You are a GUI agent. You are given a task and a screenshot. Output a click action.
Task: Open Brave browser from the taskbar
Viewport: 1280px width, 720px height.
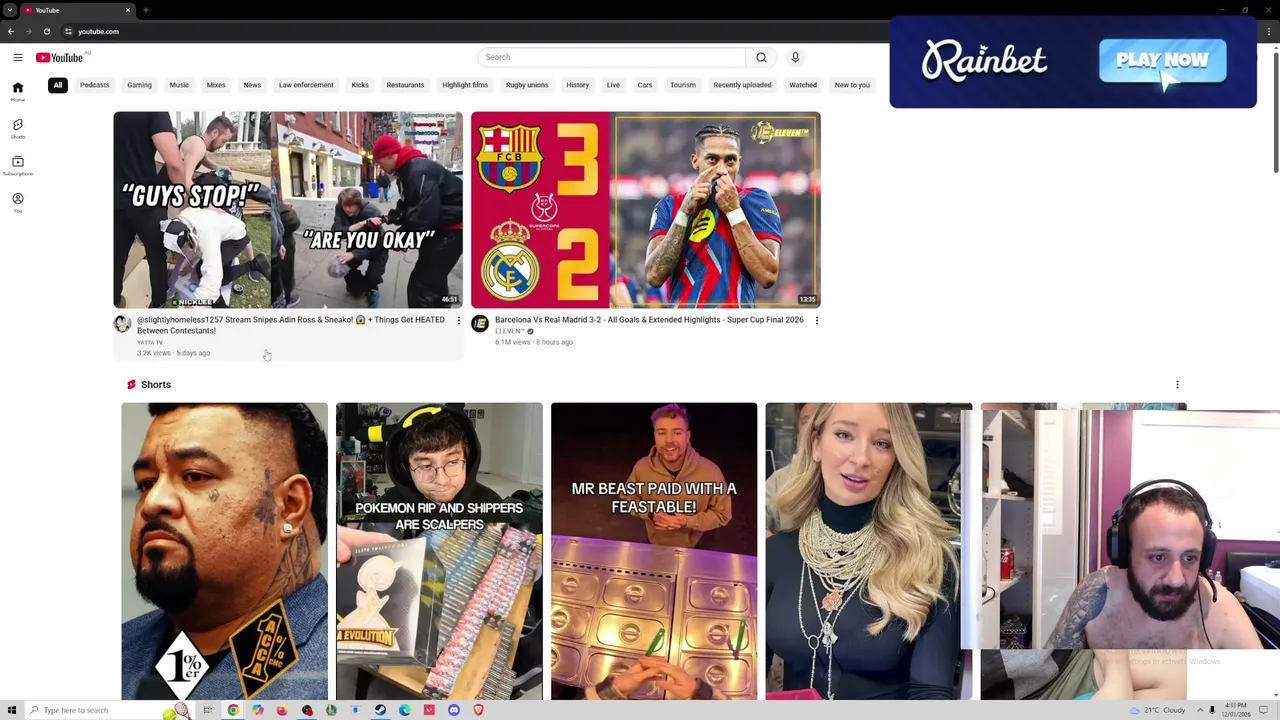pyautogui.click(x=478, y=710)
